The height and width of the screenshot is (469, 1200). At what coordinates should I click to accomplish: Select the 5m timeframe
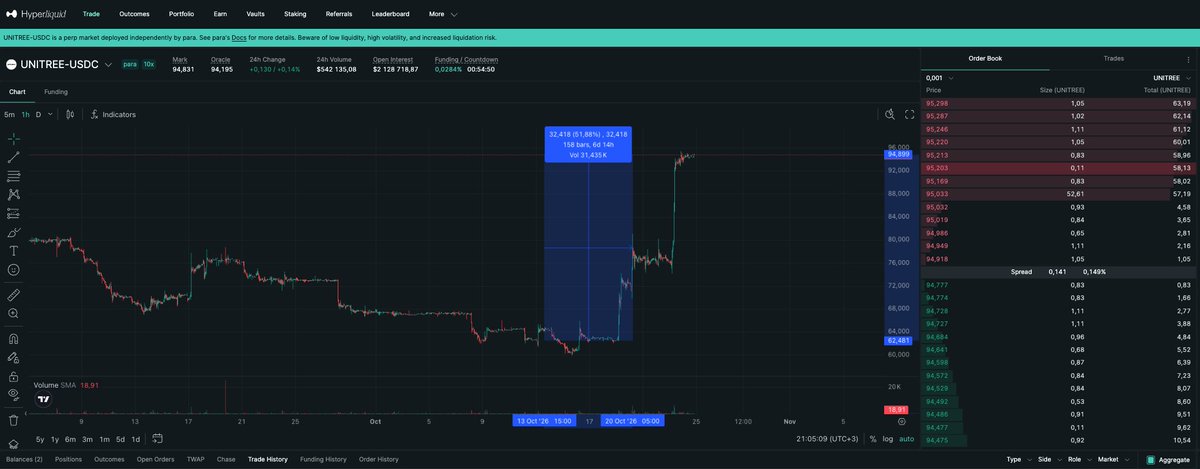(x=9, y=115)
